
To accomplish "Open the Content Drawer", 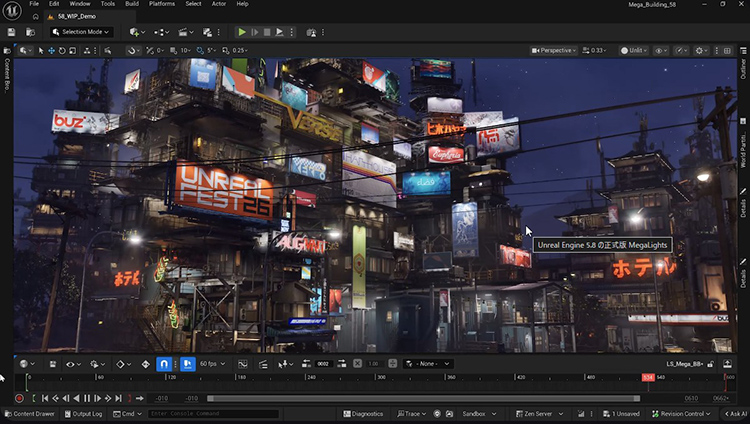I will coord(30,414).
